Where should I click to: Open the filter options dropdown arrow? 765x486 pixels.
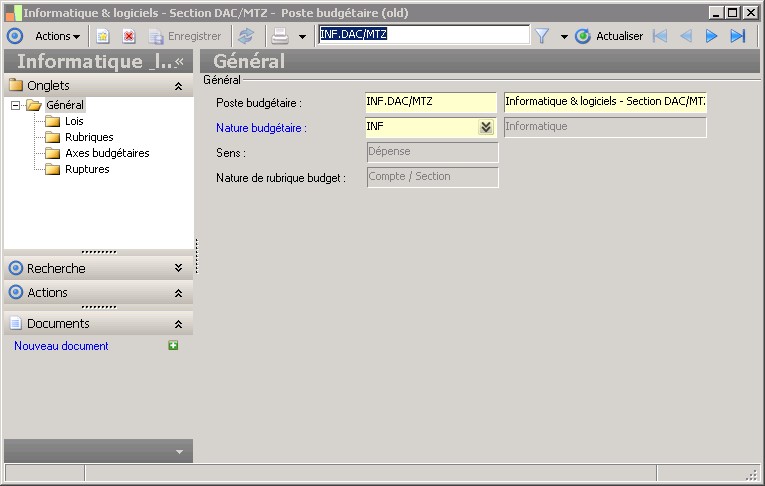564,37
